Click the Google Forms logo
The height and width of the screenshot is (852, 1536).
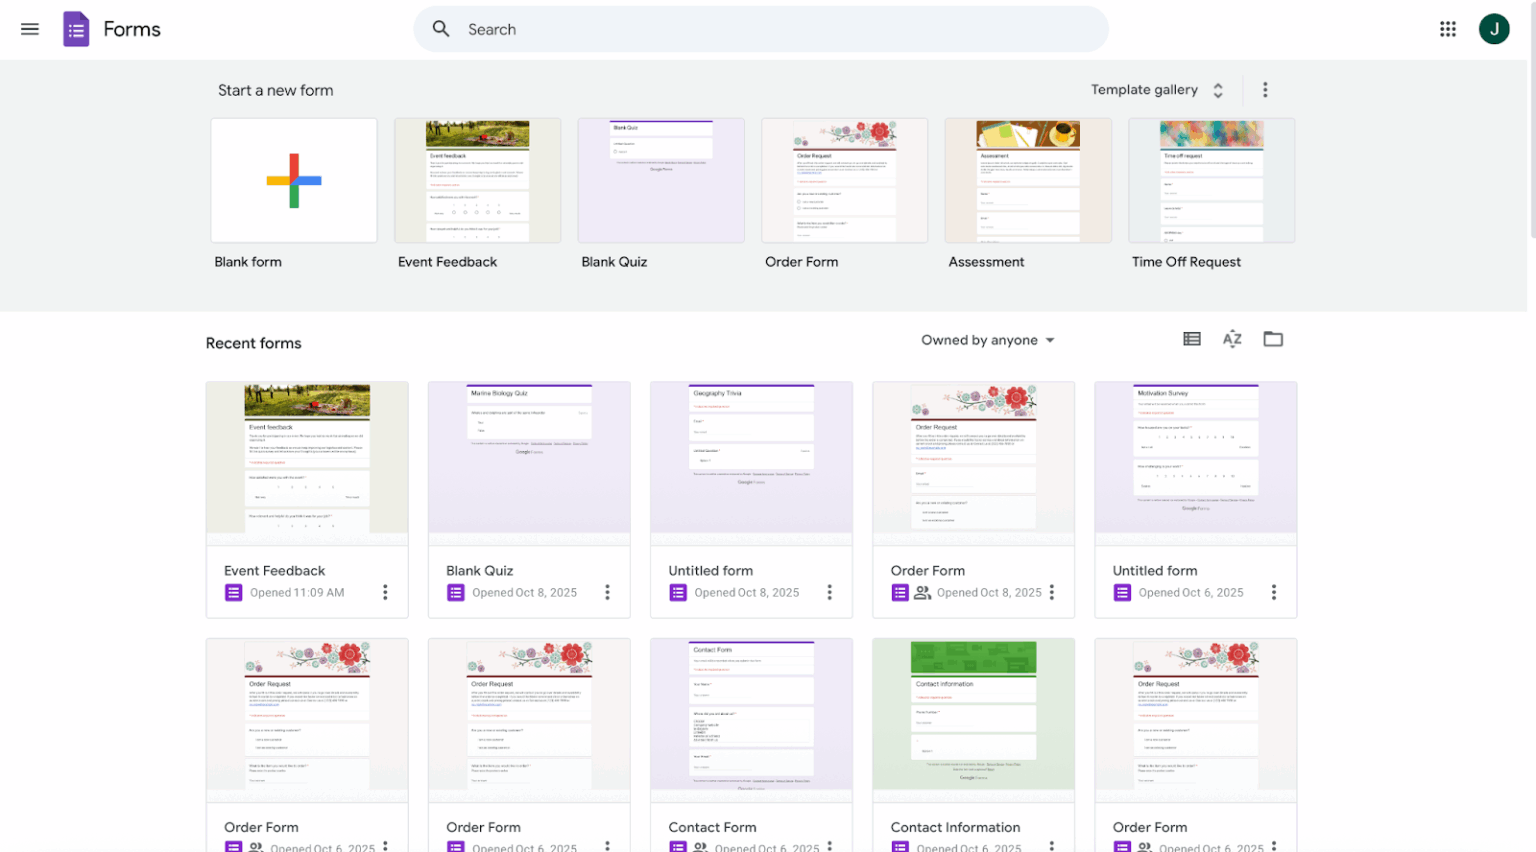(x=75, y=29)
